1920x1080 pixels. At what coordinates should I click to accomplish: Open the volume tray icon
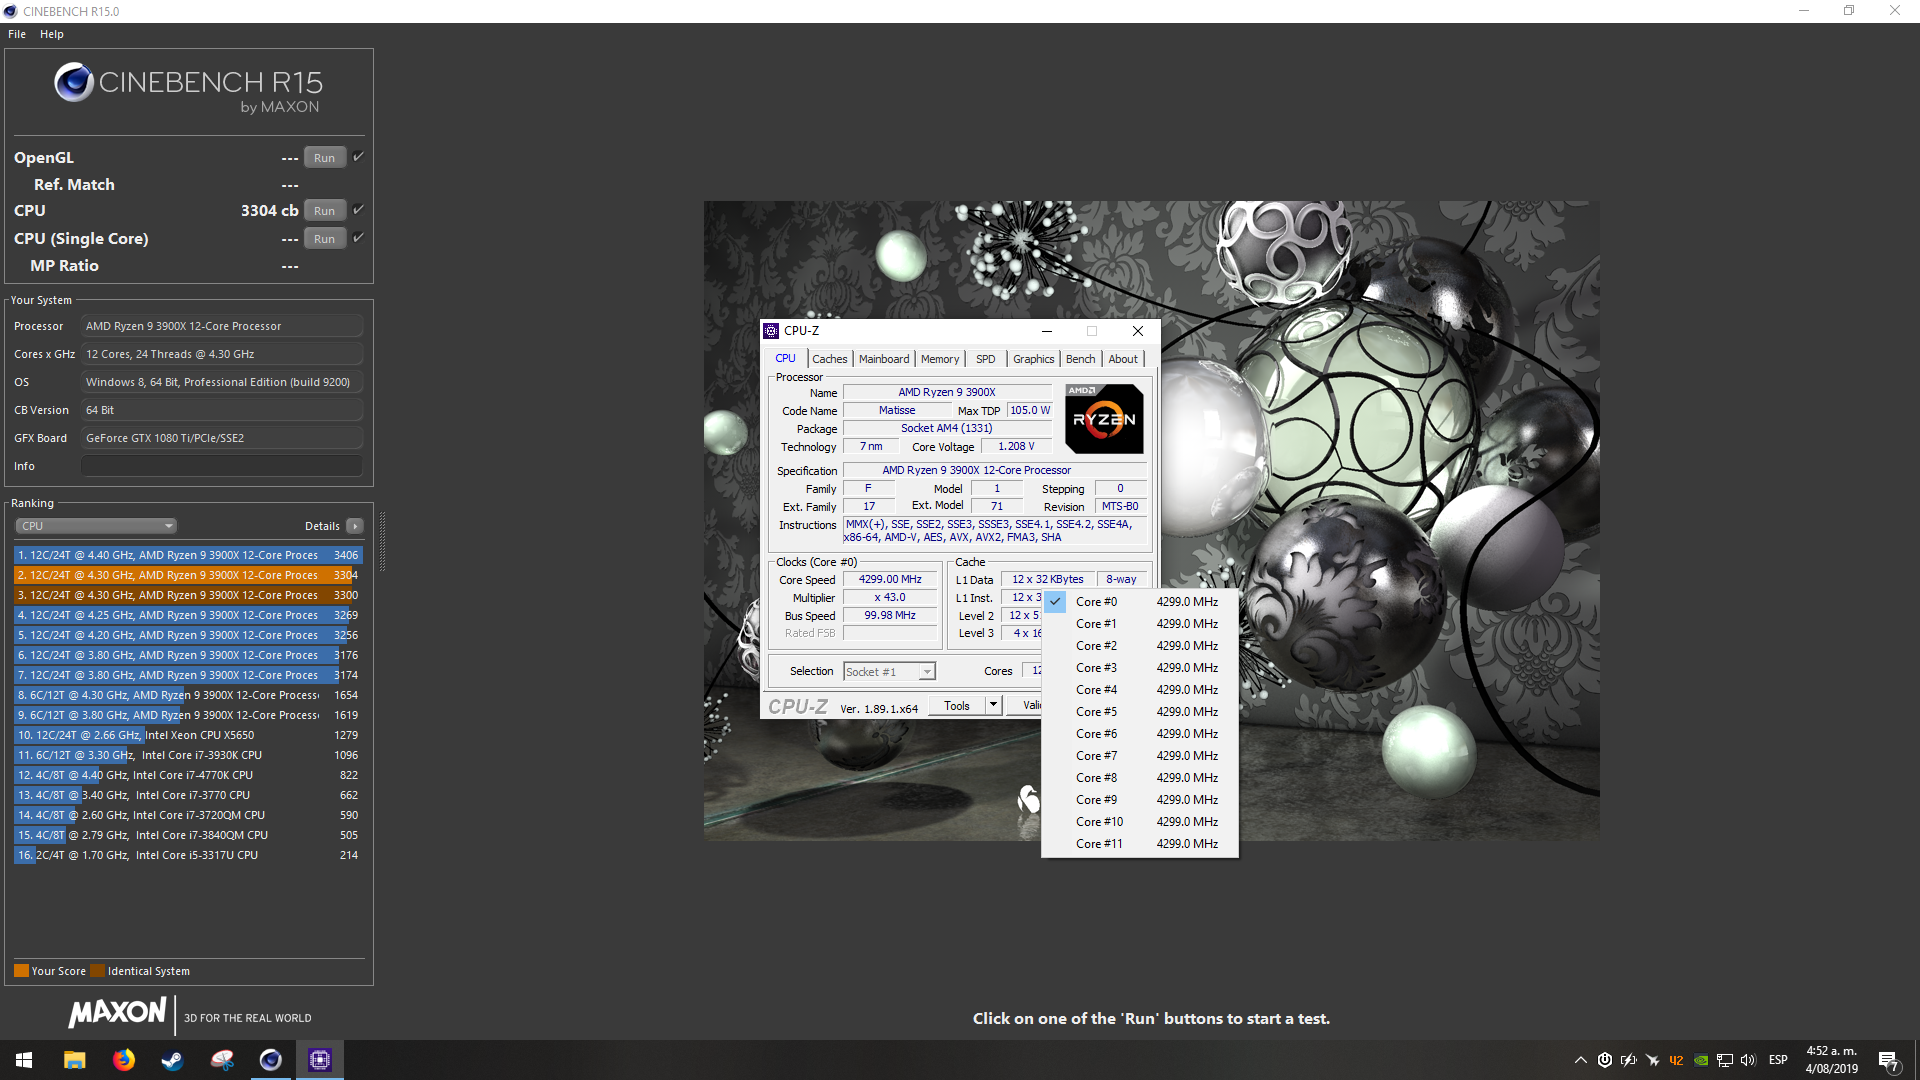click(x=1748, y=1060)
